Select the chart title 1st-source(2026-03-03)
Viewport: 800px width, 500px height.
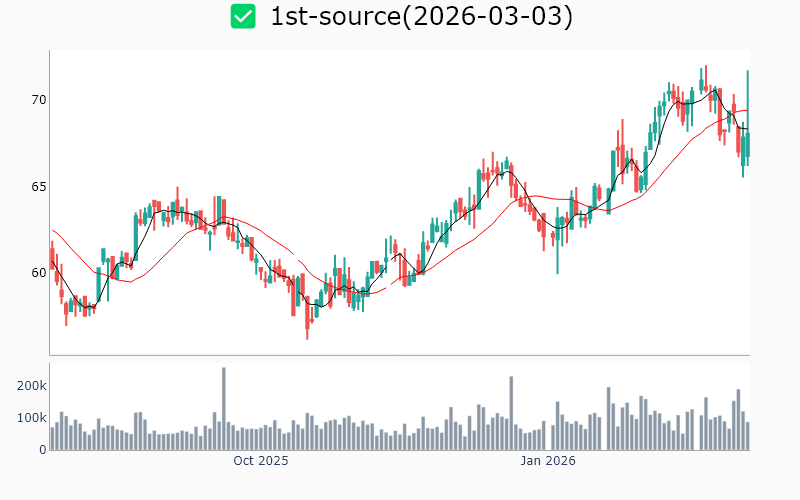[x=421, y=17]
